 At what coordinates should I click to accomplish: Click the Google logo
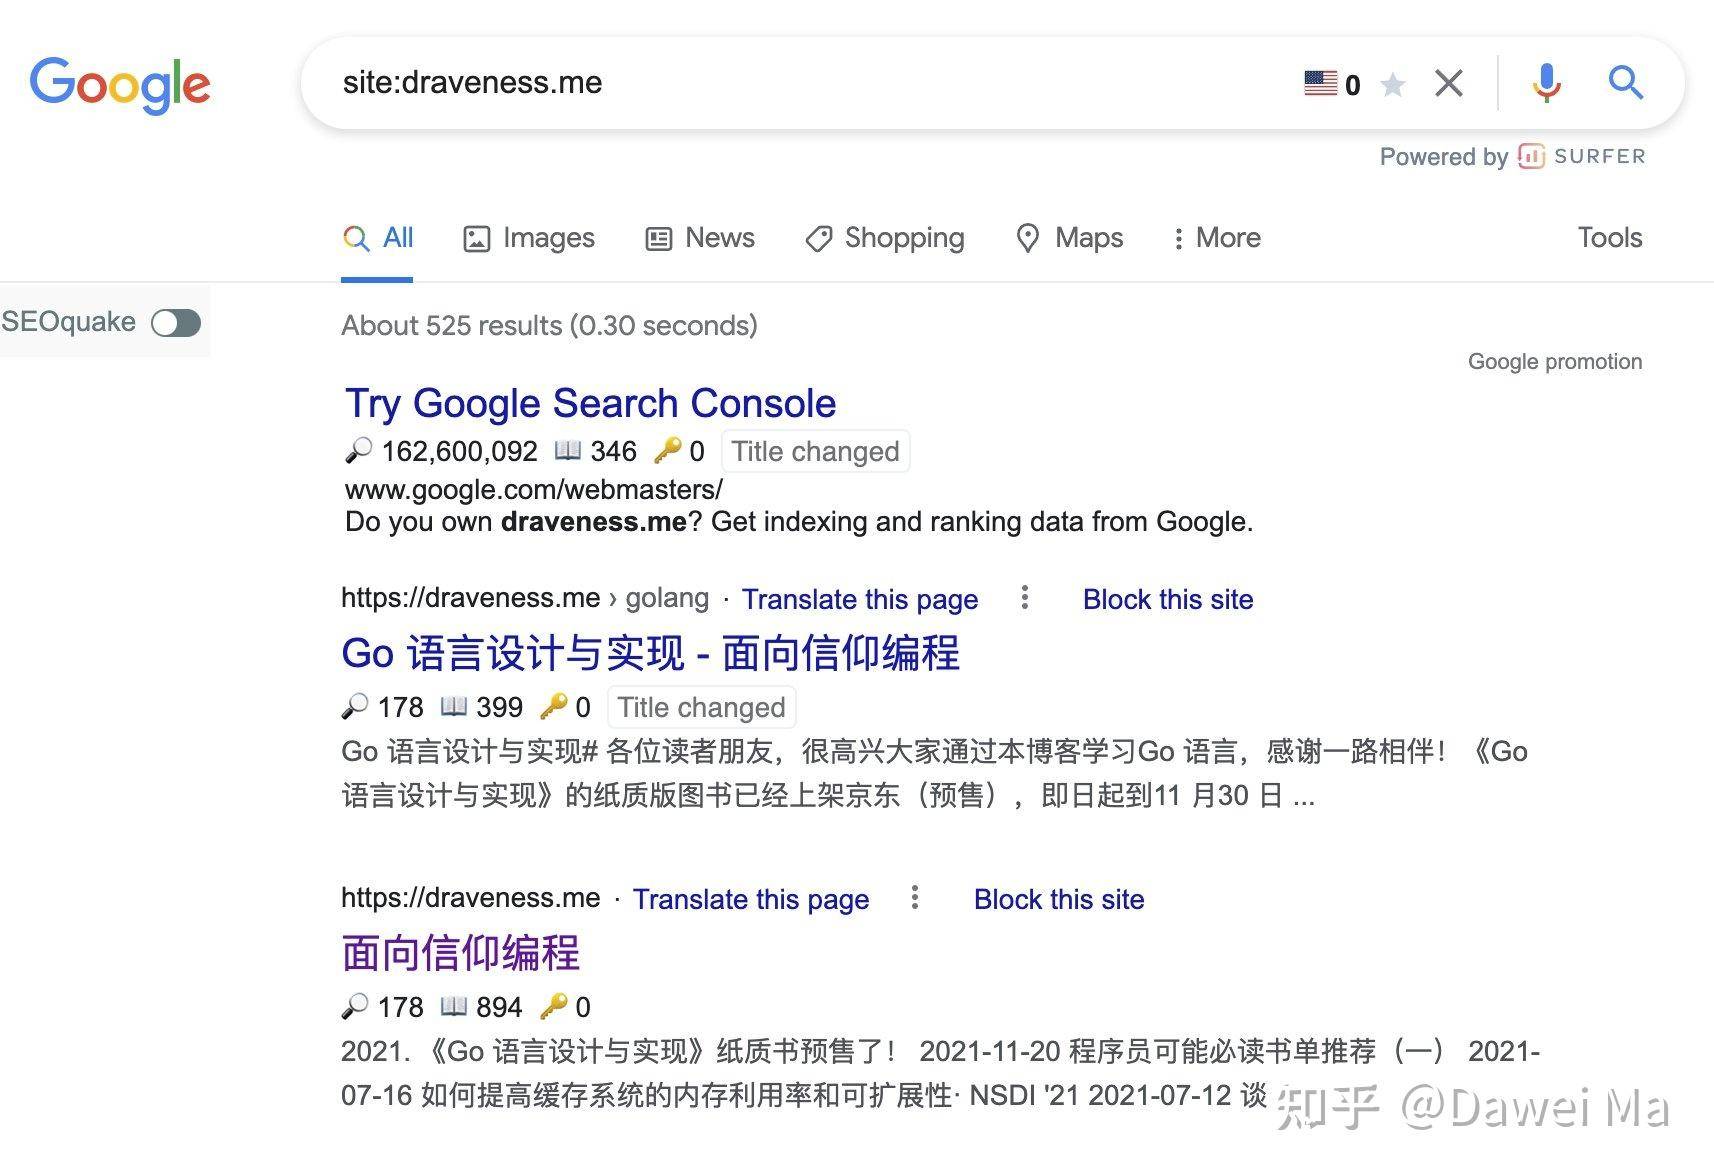pos(120,84)
